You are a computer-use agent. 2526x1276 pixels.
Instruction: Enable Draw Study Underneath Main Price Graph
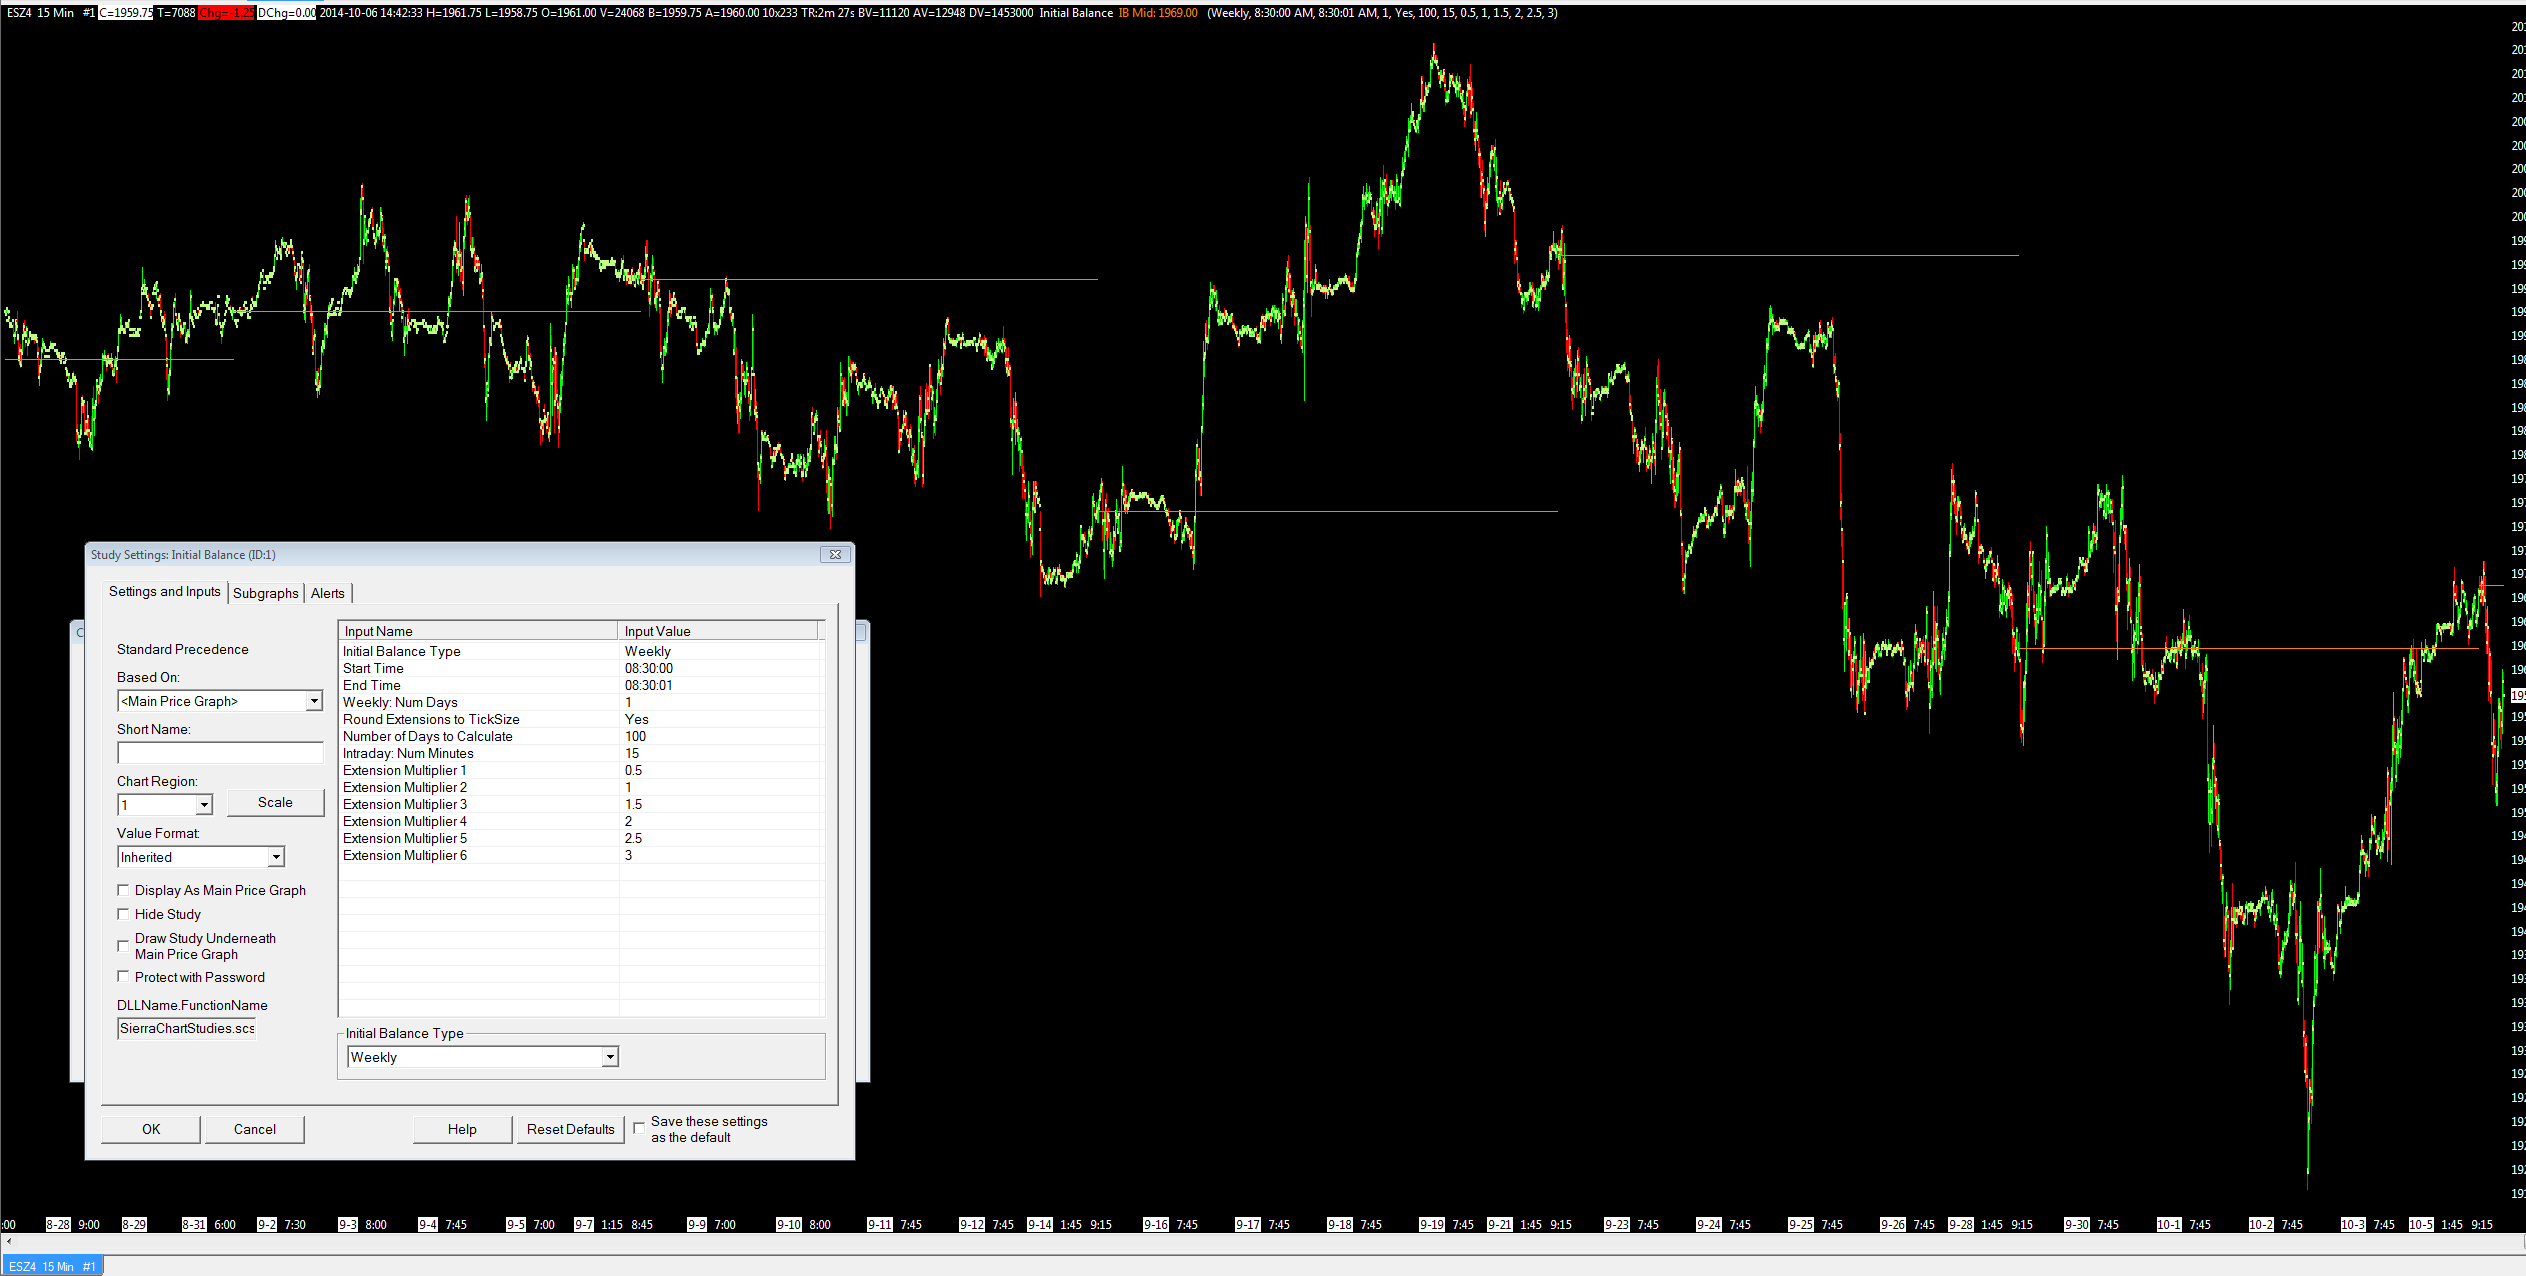[x=124, y=945]
